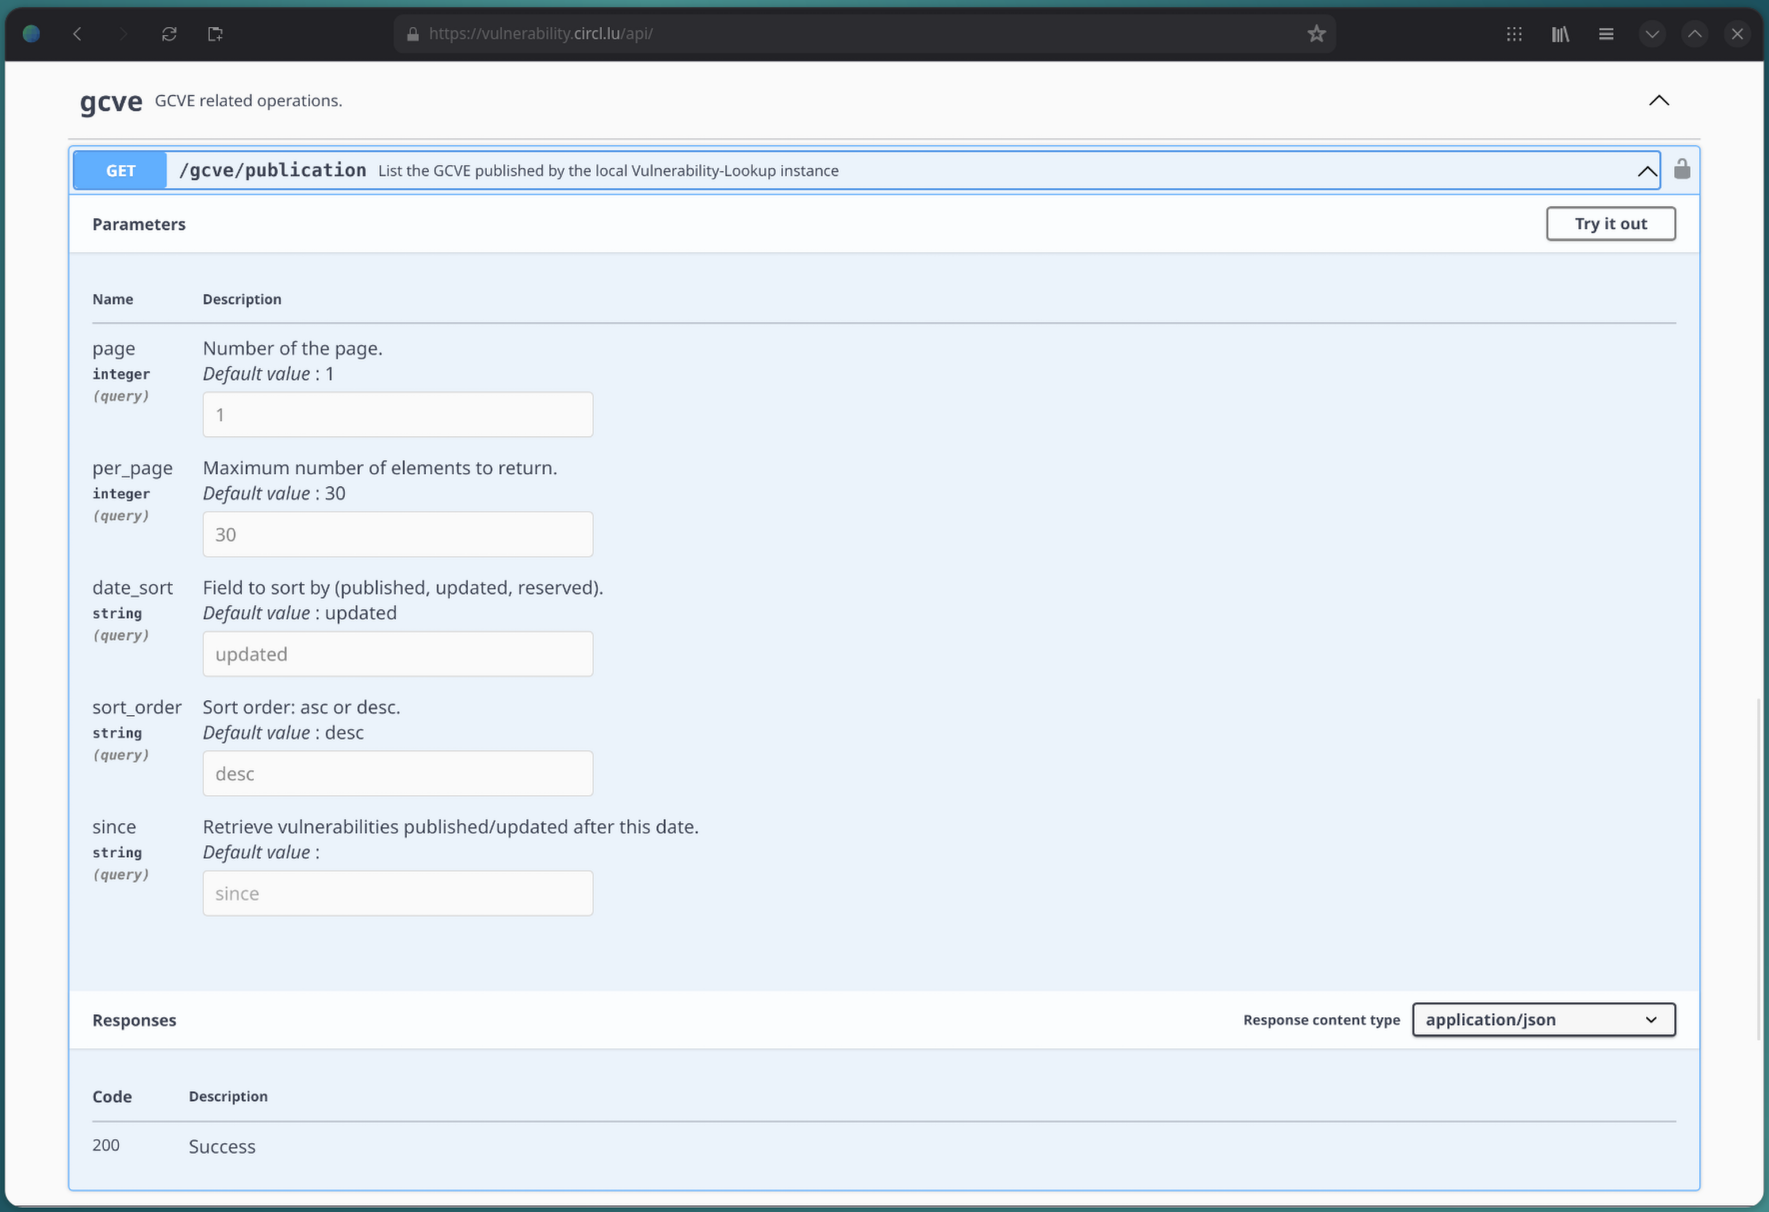The height and width of the screenshot is (1212, 1769).
Task: Click the grid icon in the browser toolbar
Action: 1514,33
